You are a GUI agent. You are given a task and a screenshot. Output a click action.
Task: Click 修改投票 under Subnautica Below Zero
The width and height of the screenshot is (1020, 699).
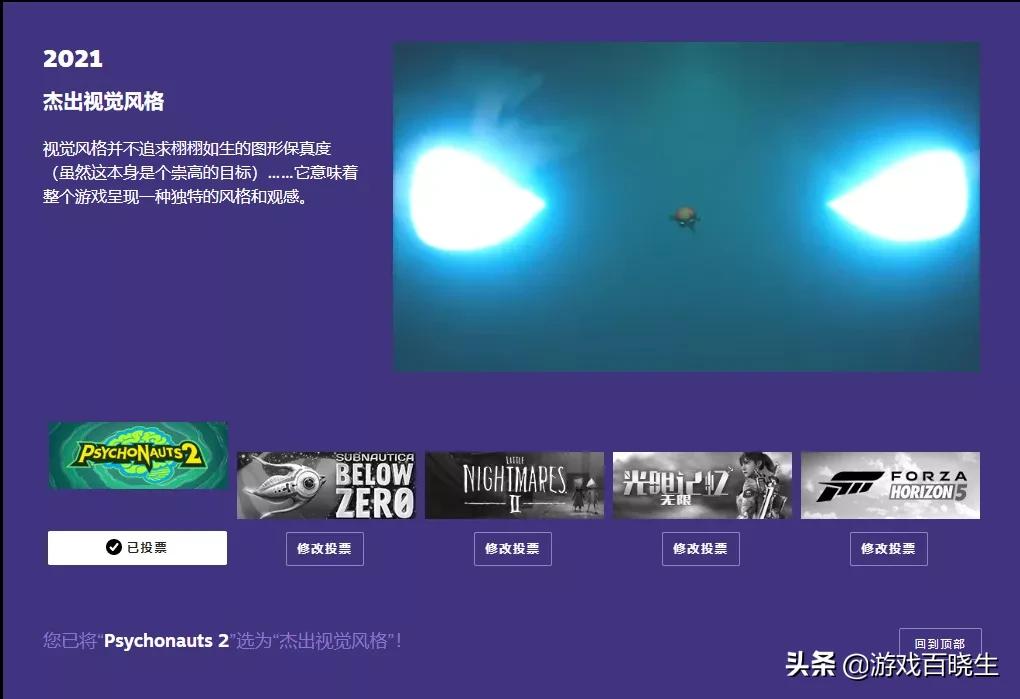tap(325, 548)
